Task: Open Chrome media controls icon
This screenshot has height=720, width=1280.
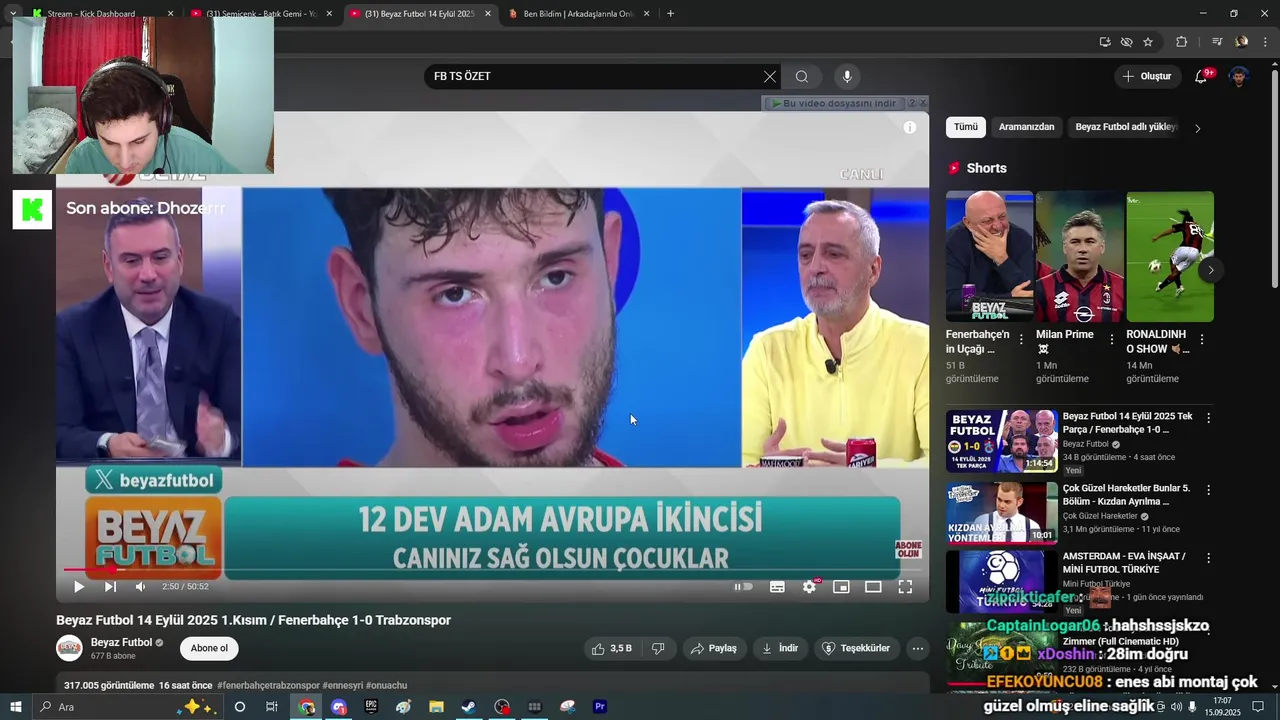Action: tap(1217, 42)
